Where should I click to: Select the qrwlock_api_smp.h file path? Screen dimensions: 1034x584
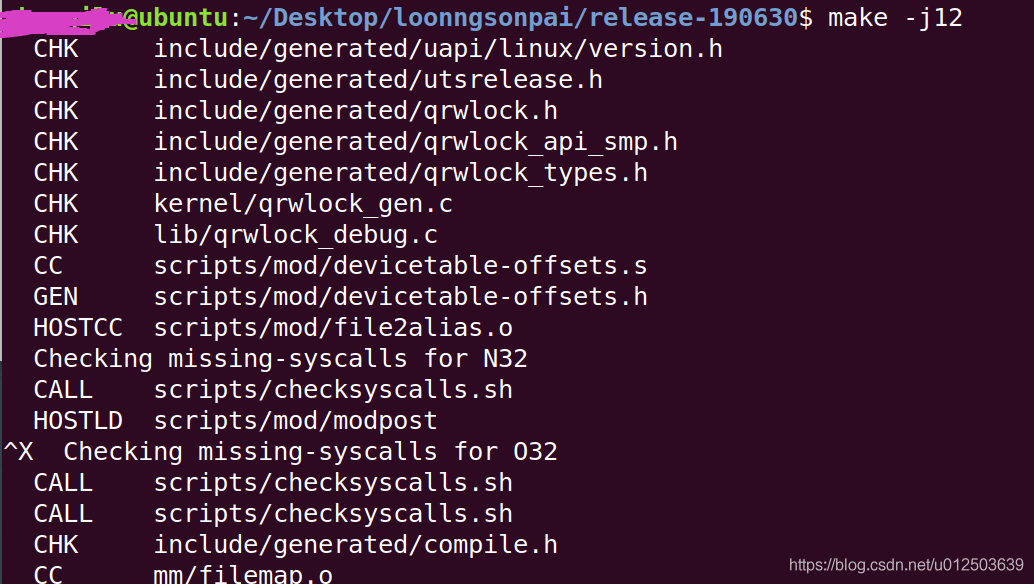tap(415, 142)
